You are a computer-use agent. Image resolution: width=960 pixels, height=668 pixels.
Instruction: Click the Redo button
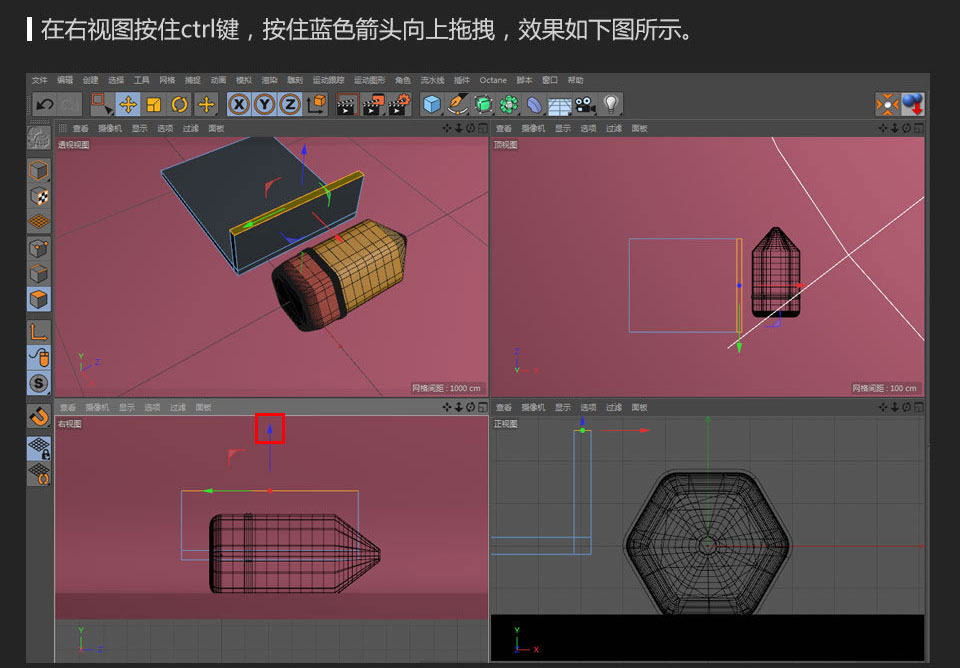click(70, 104)
